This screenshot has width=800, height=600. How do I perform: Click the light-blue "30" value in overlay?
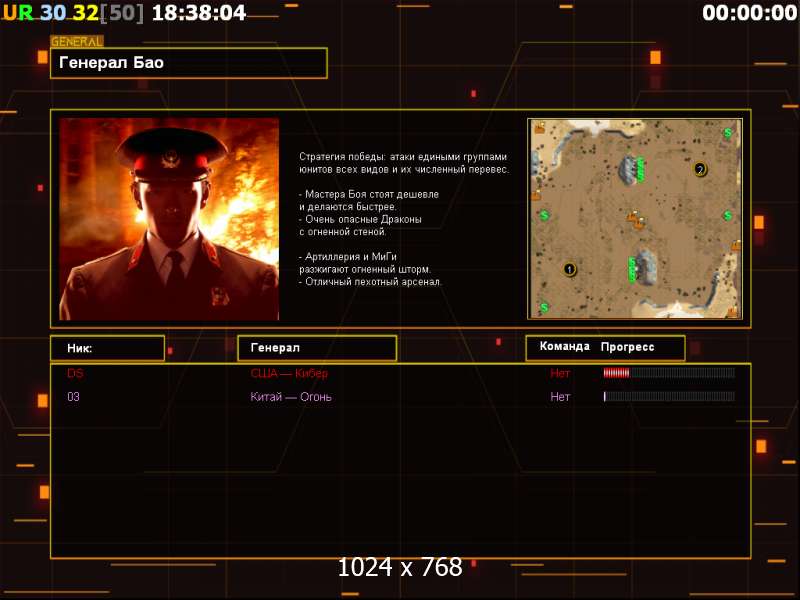coord(53,13)
